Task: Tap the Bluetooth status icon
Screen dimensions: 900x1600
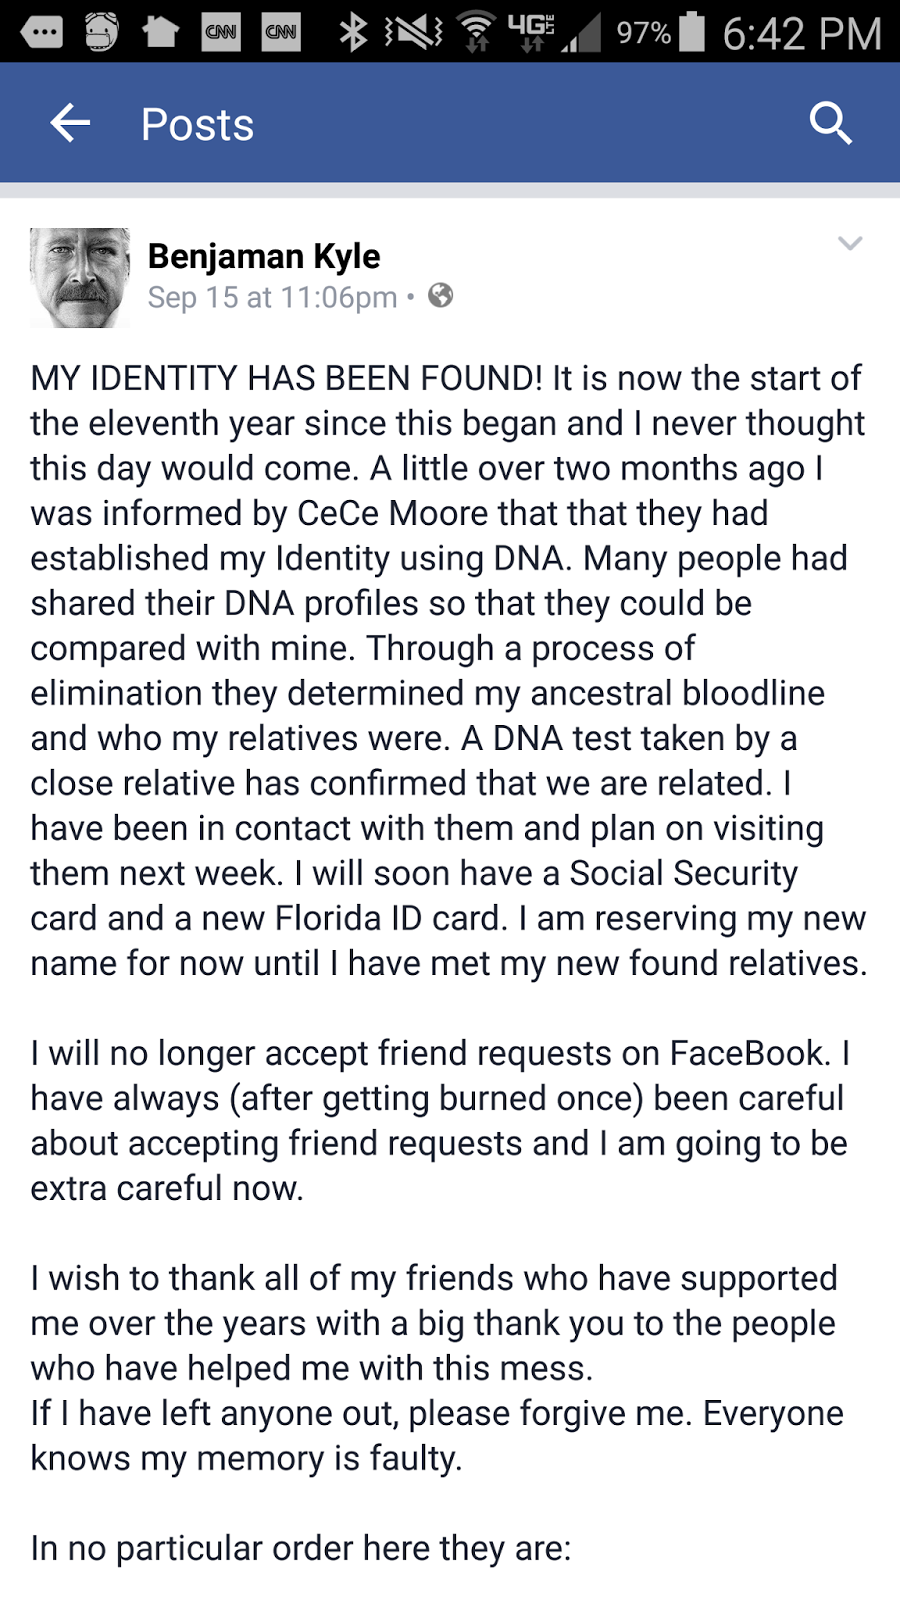Action: pyautogui.click(x=352, y=32)
